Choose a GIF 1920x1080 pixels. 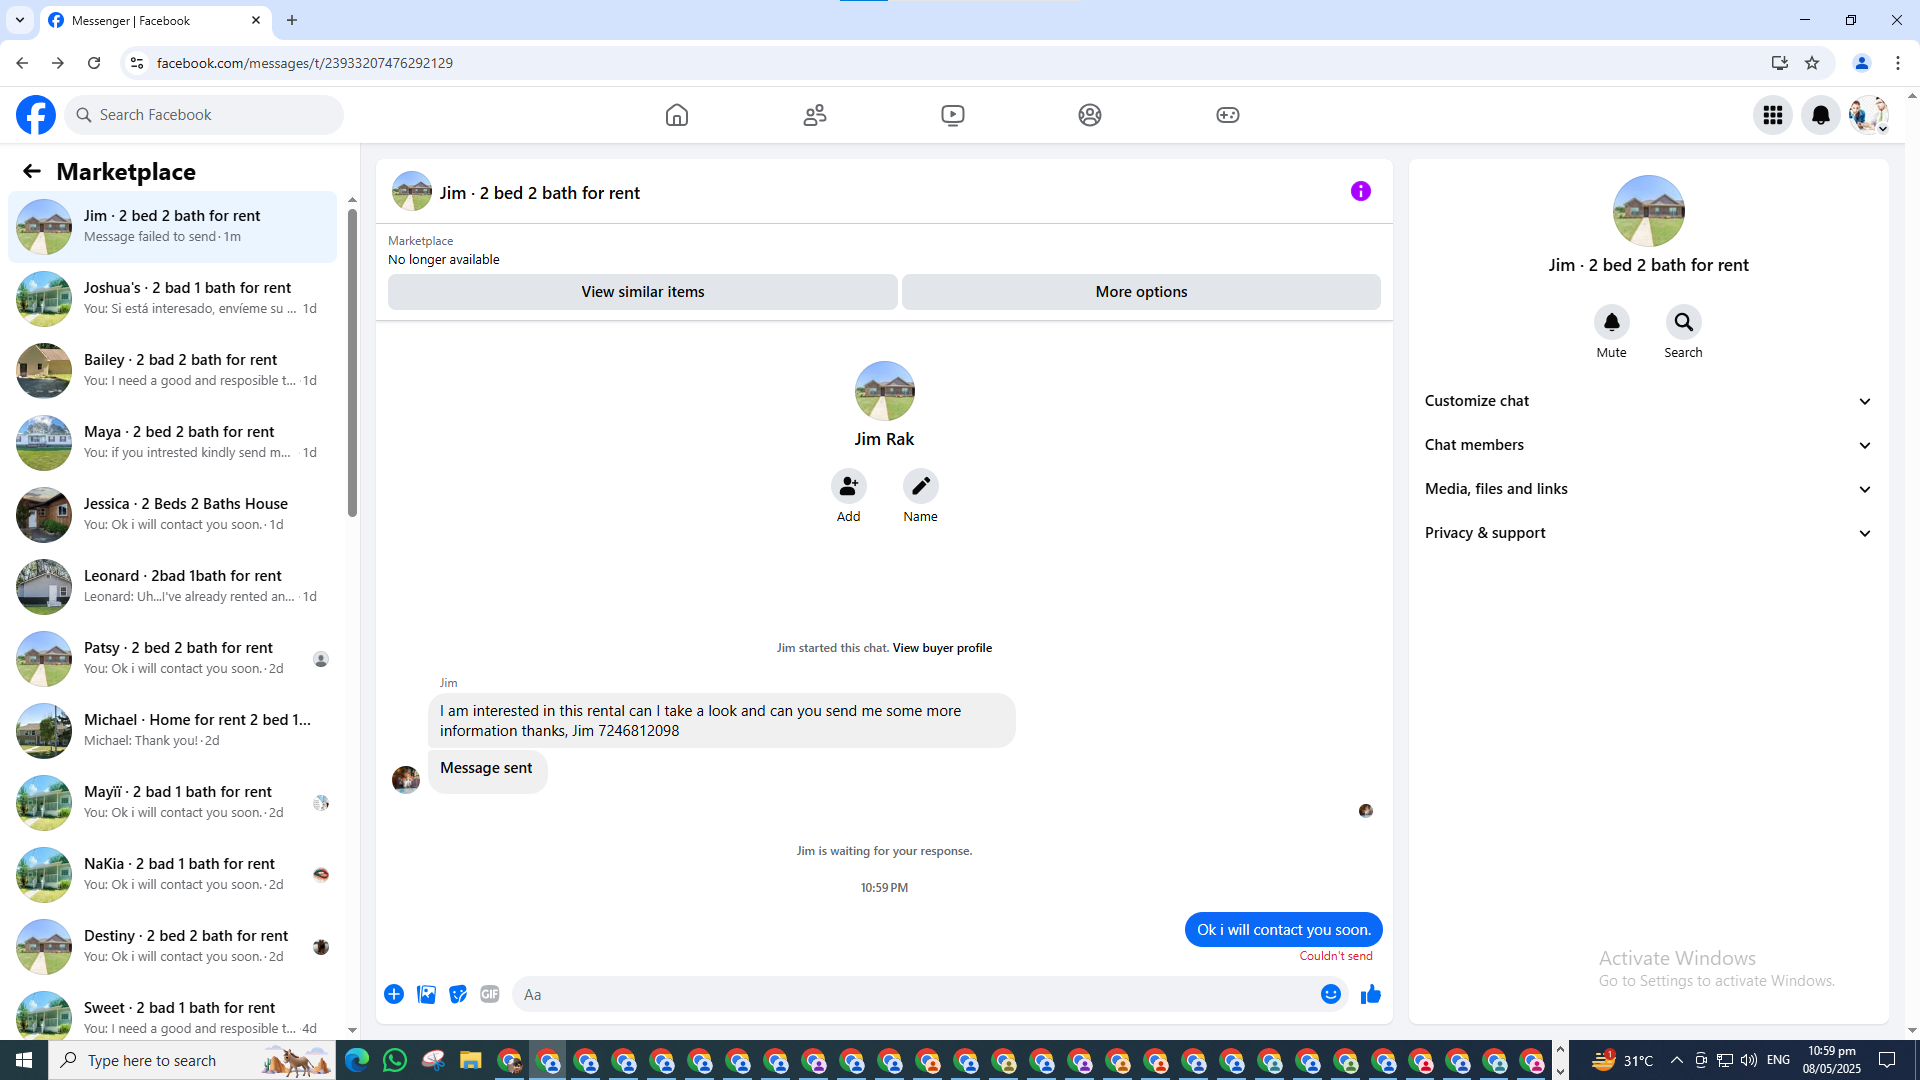coord(490,994)
